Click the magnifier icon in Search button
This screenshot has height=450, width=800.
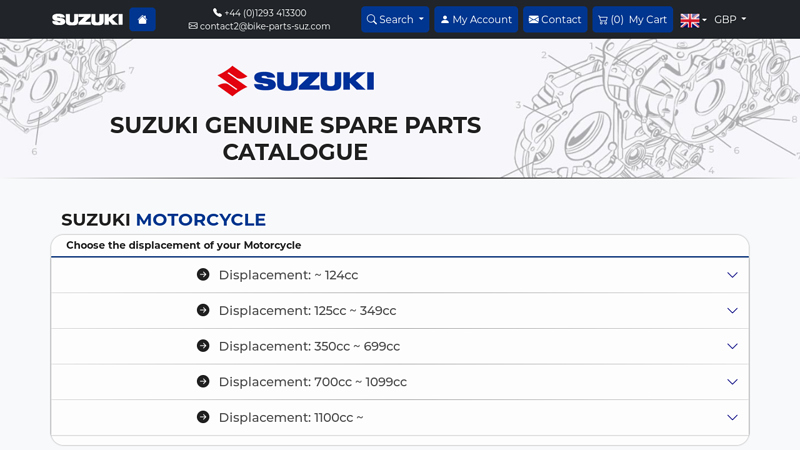coord(371,19)
